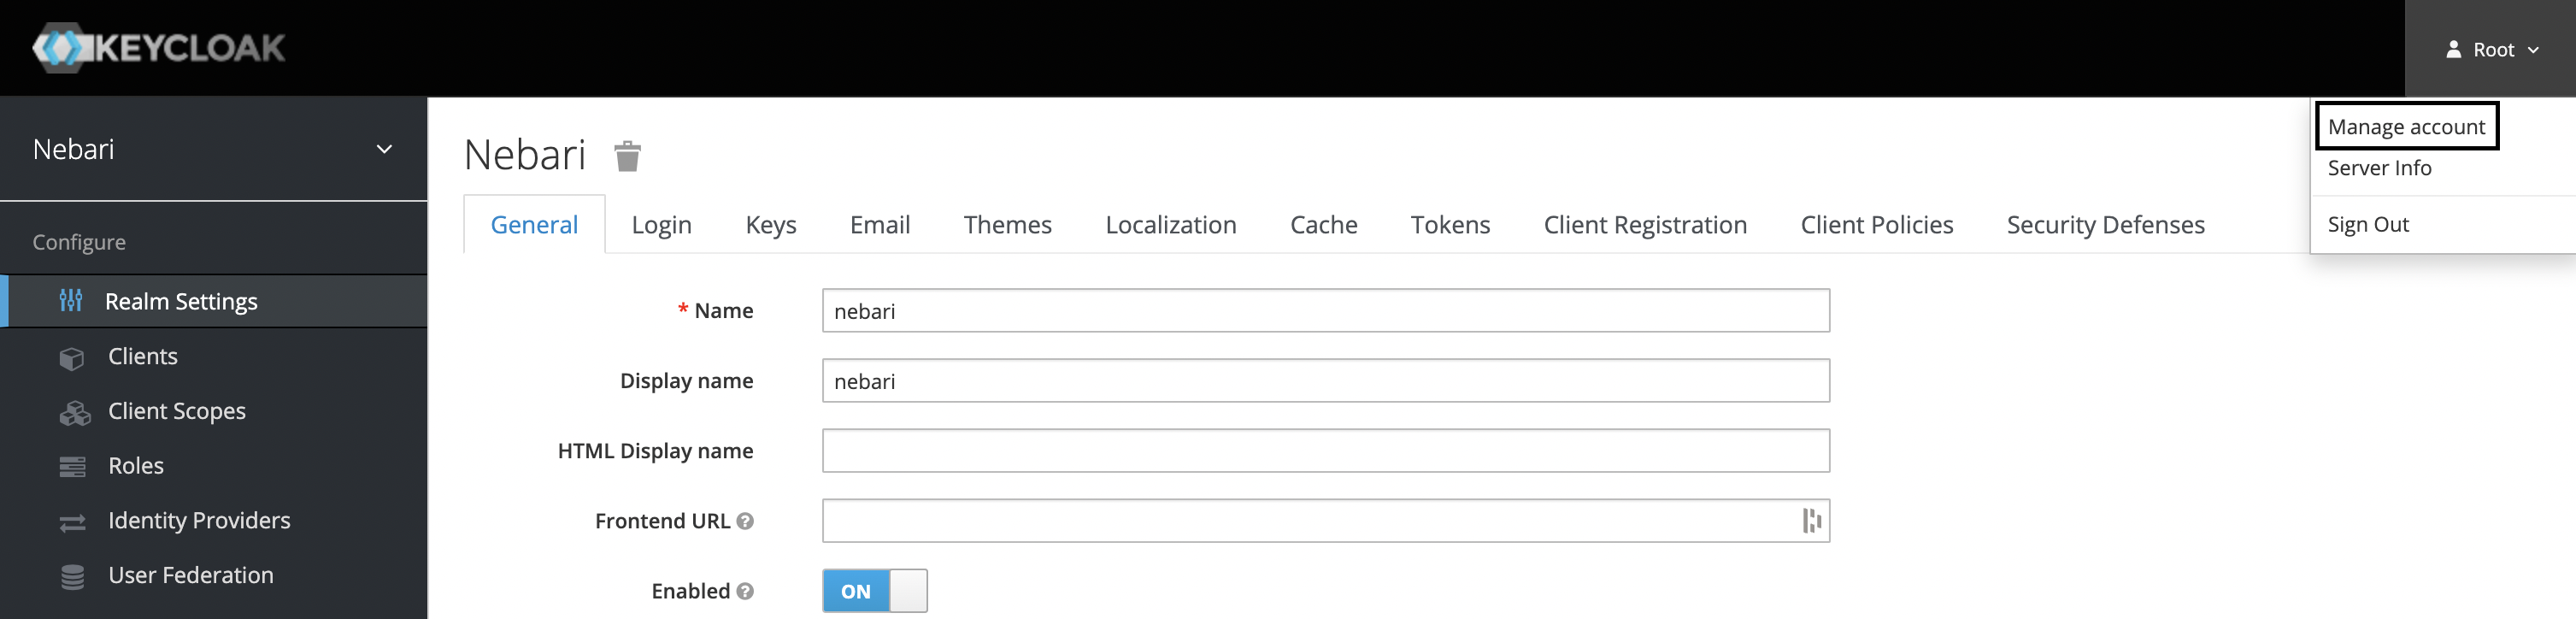This screenshot has height=619, width=2576.
Task: Select the Identity Providers arrows icon
Action: (71, 520)
